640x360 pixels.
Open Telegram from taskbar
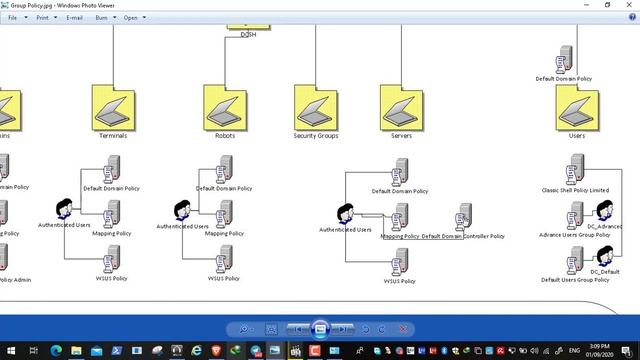256,351
